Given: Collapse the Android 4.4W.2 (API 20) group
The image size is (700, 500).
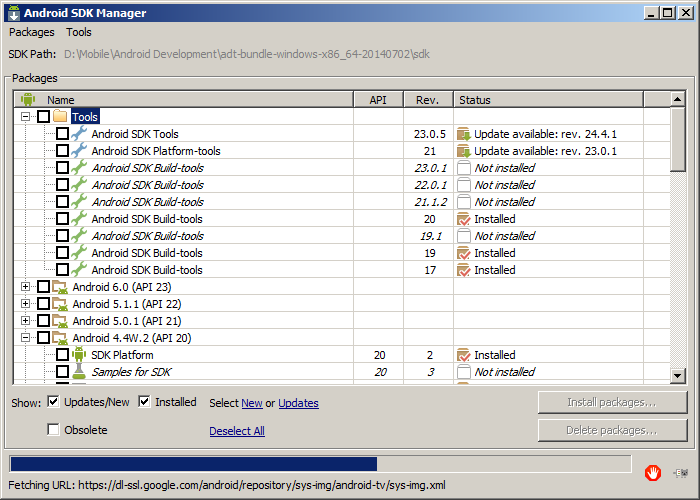Looking at the screenshot, I should click(25, 338).
